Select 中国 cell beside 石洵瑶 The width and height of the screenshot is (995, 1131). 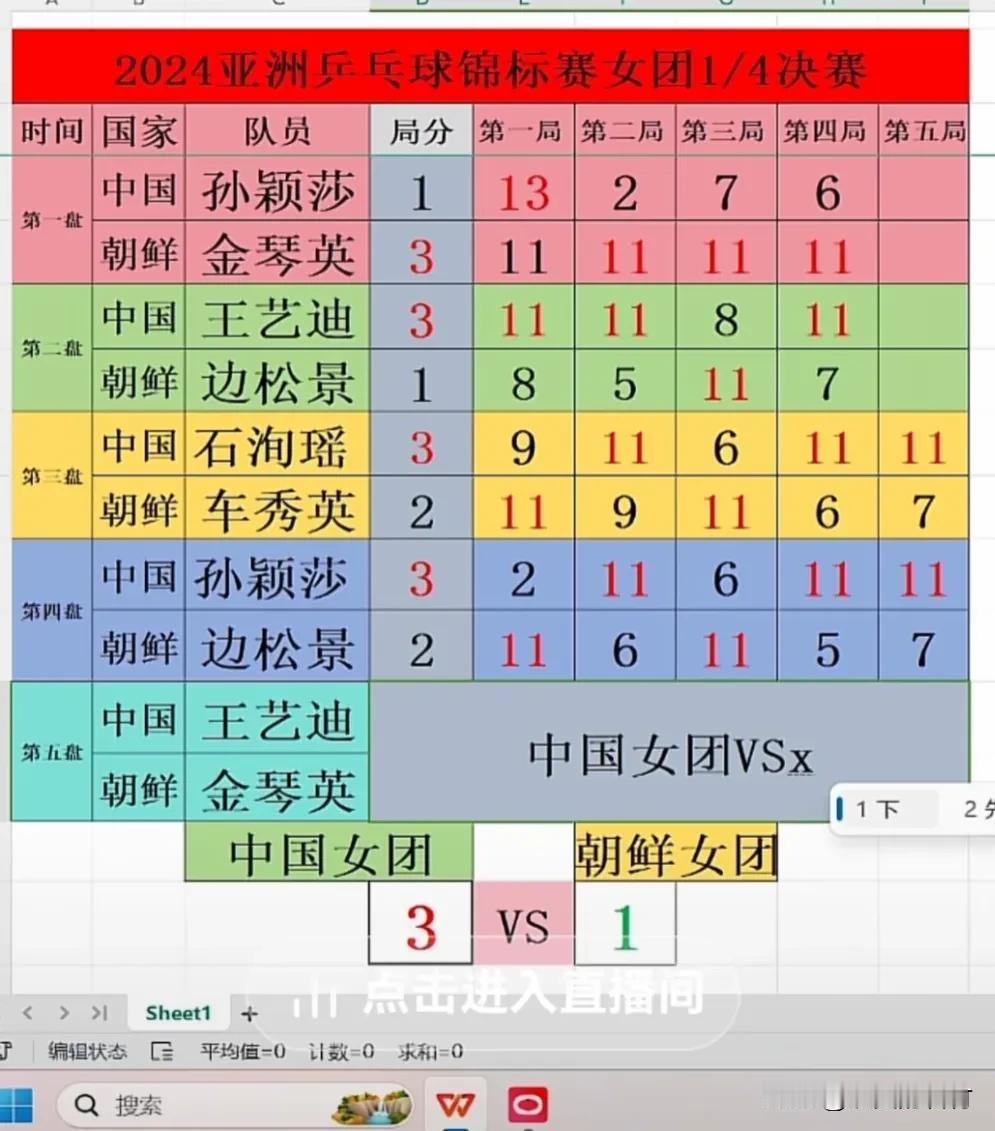139,445
